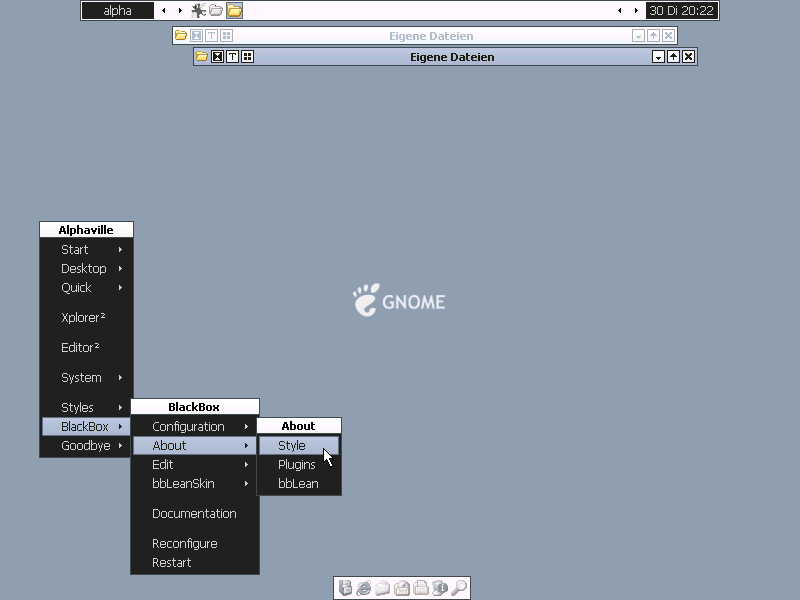
Task: Select the highlighted BlackBox entry in the Alphaville menu
Action: coord(86,427)
